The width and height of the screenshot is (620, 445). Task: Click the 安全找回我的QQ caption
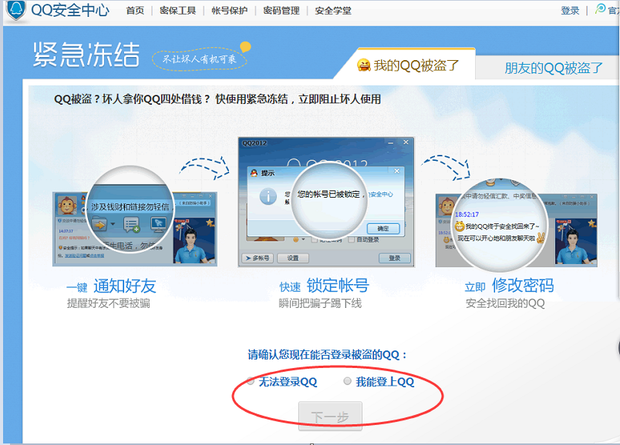pyautogui.click(x=505, y=303)
